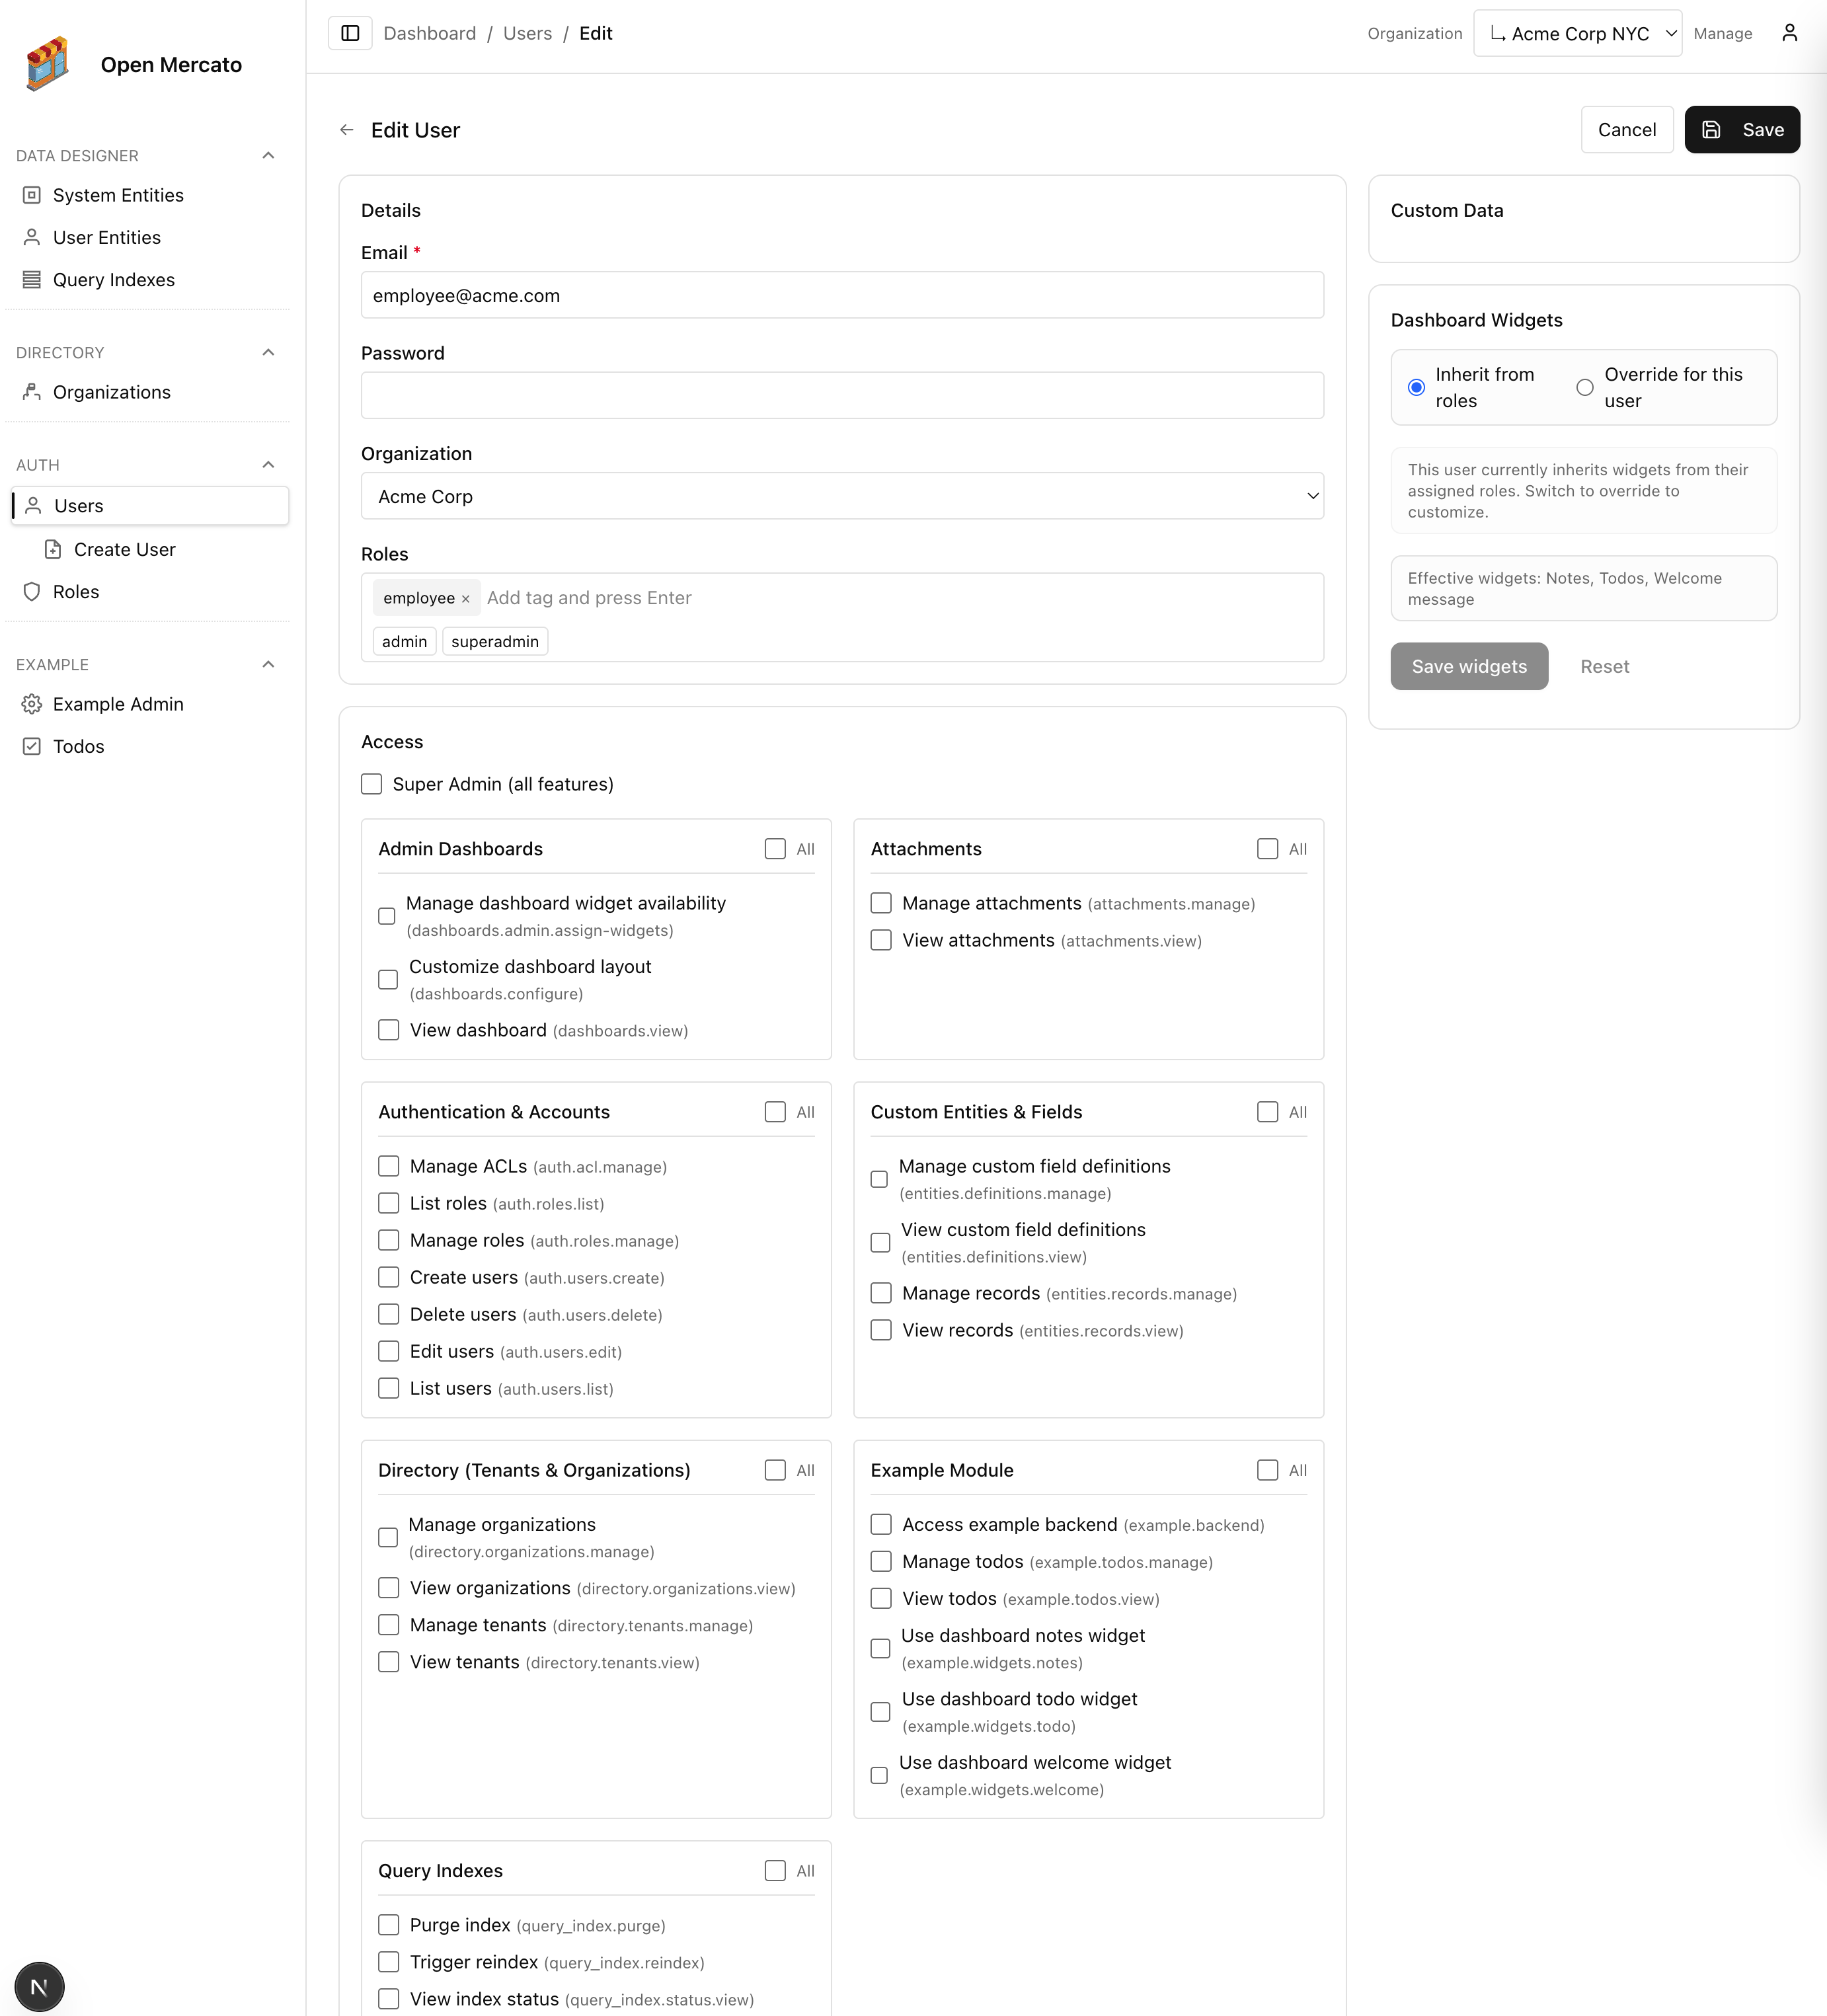Select Override for this user
1827x2016 pixels.
tap(1584, 387)
